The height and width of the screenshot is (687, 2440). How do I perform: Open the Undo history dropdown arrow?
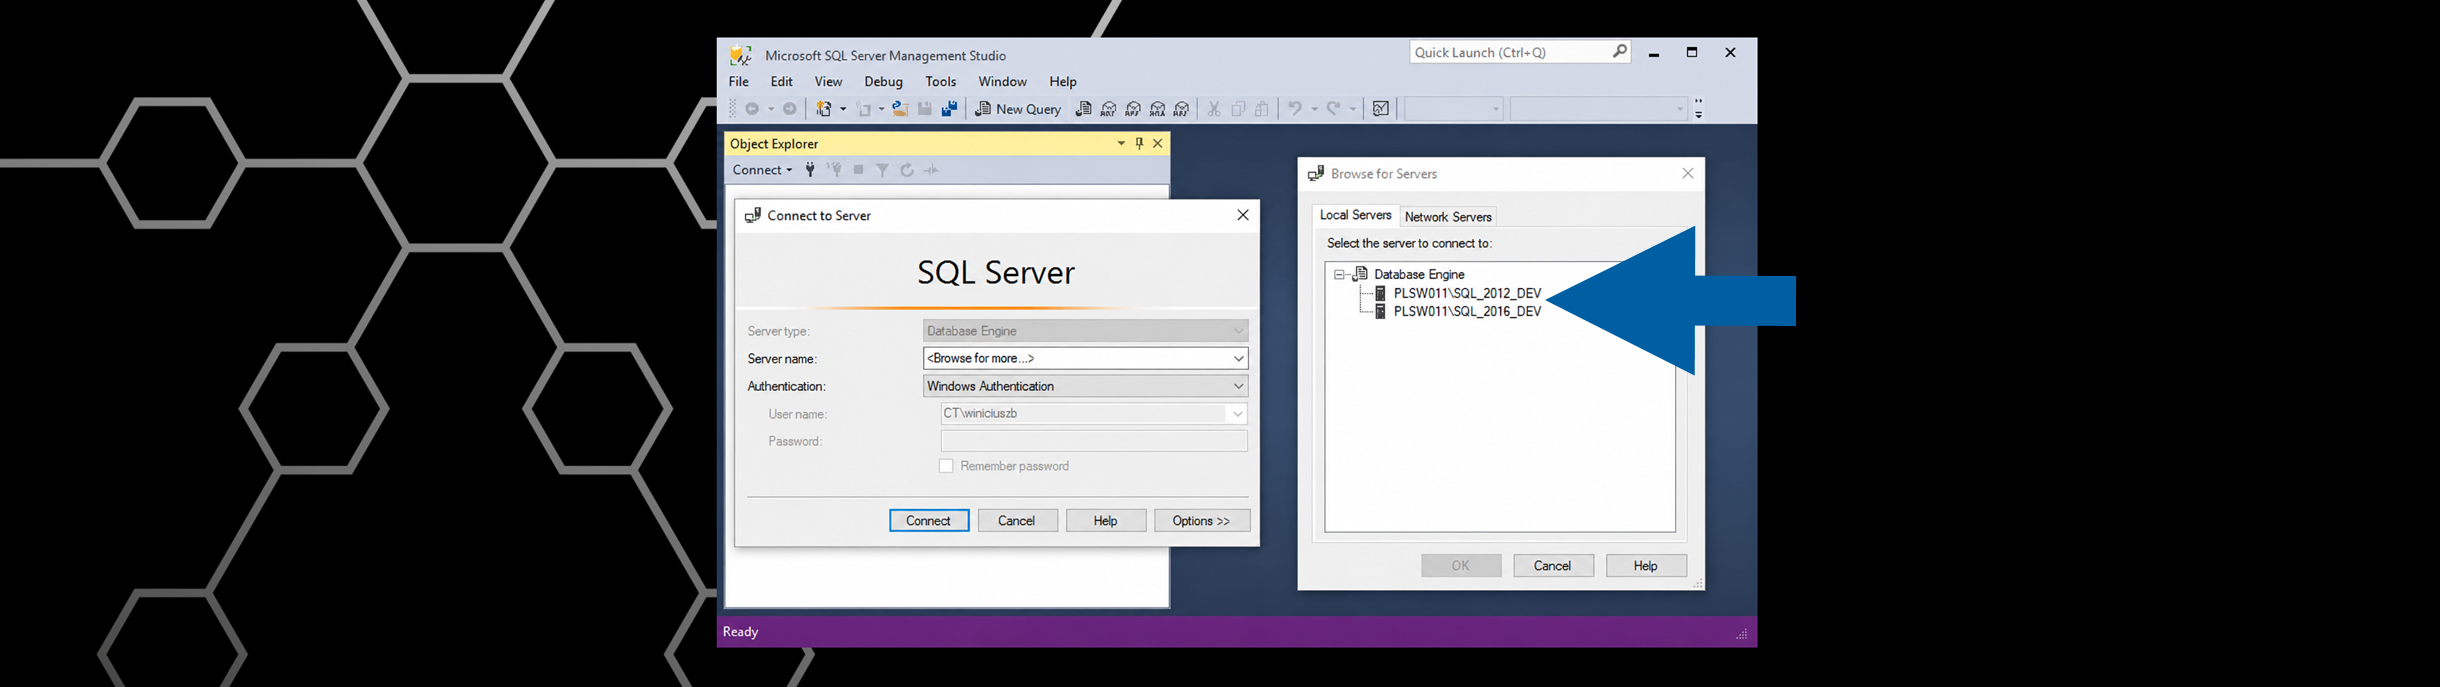[x=1314, y=109]
